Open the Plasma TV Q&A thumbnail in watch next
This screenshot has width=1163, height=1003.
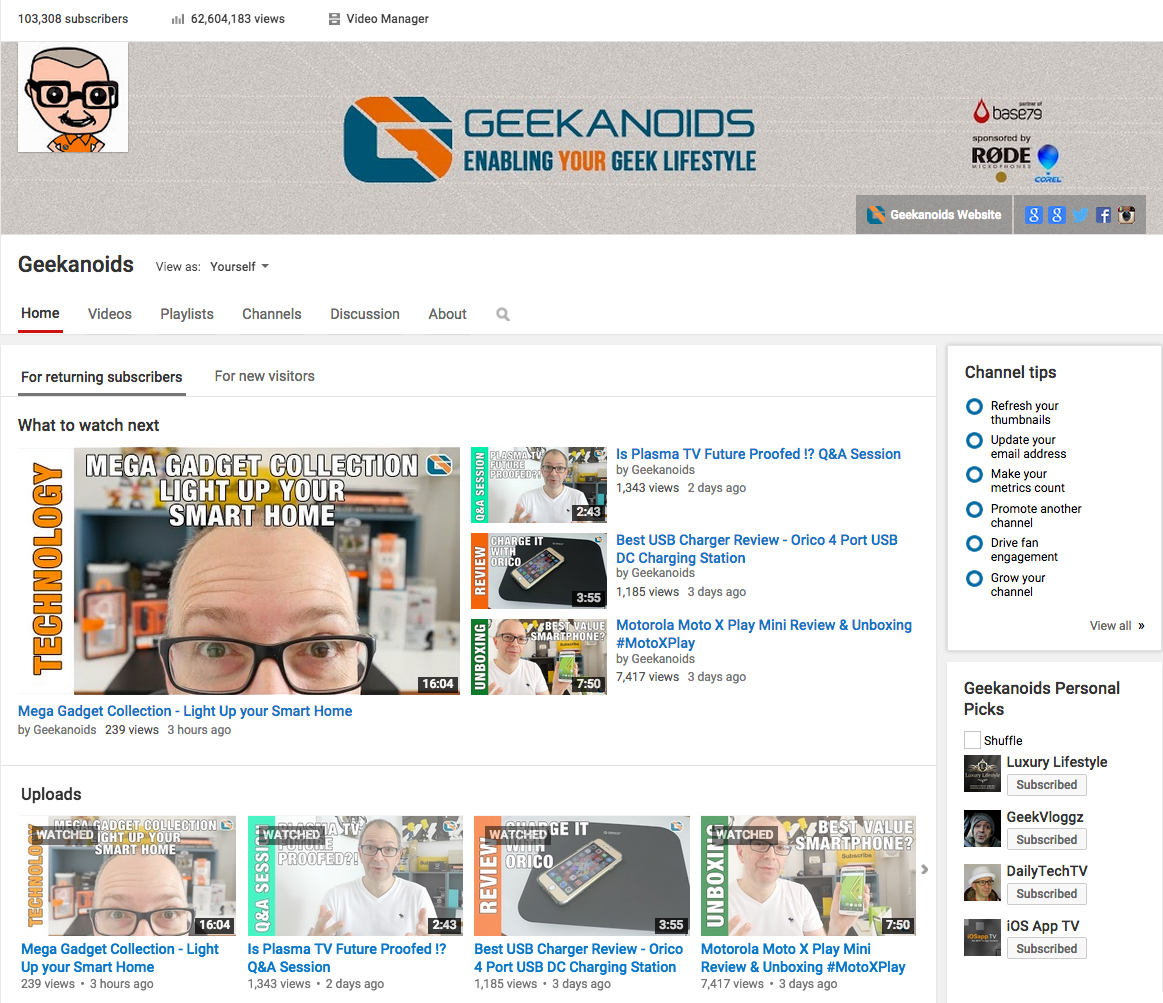(x=538, y=485)
